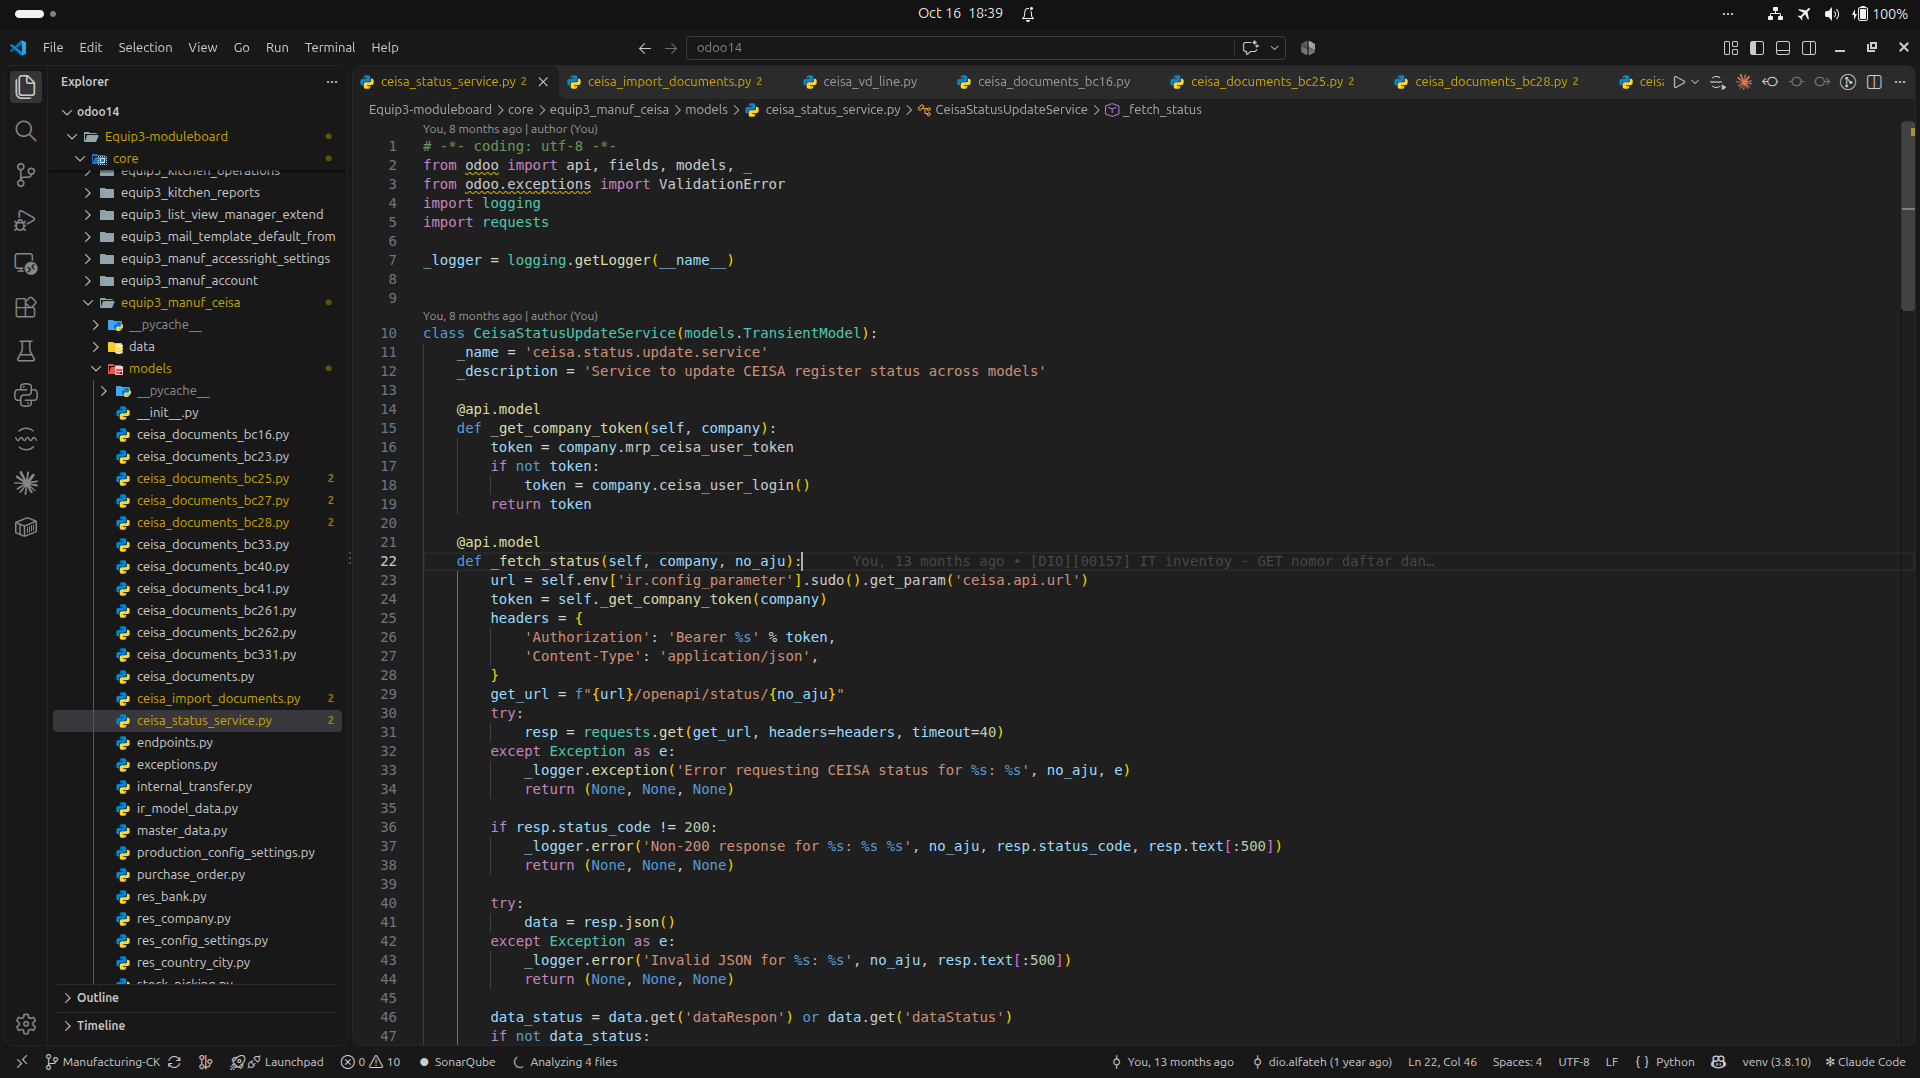Run Python file with play button
Screen dimensions: 1920x1078
tap(1679, 82)
